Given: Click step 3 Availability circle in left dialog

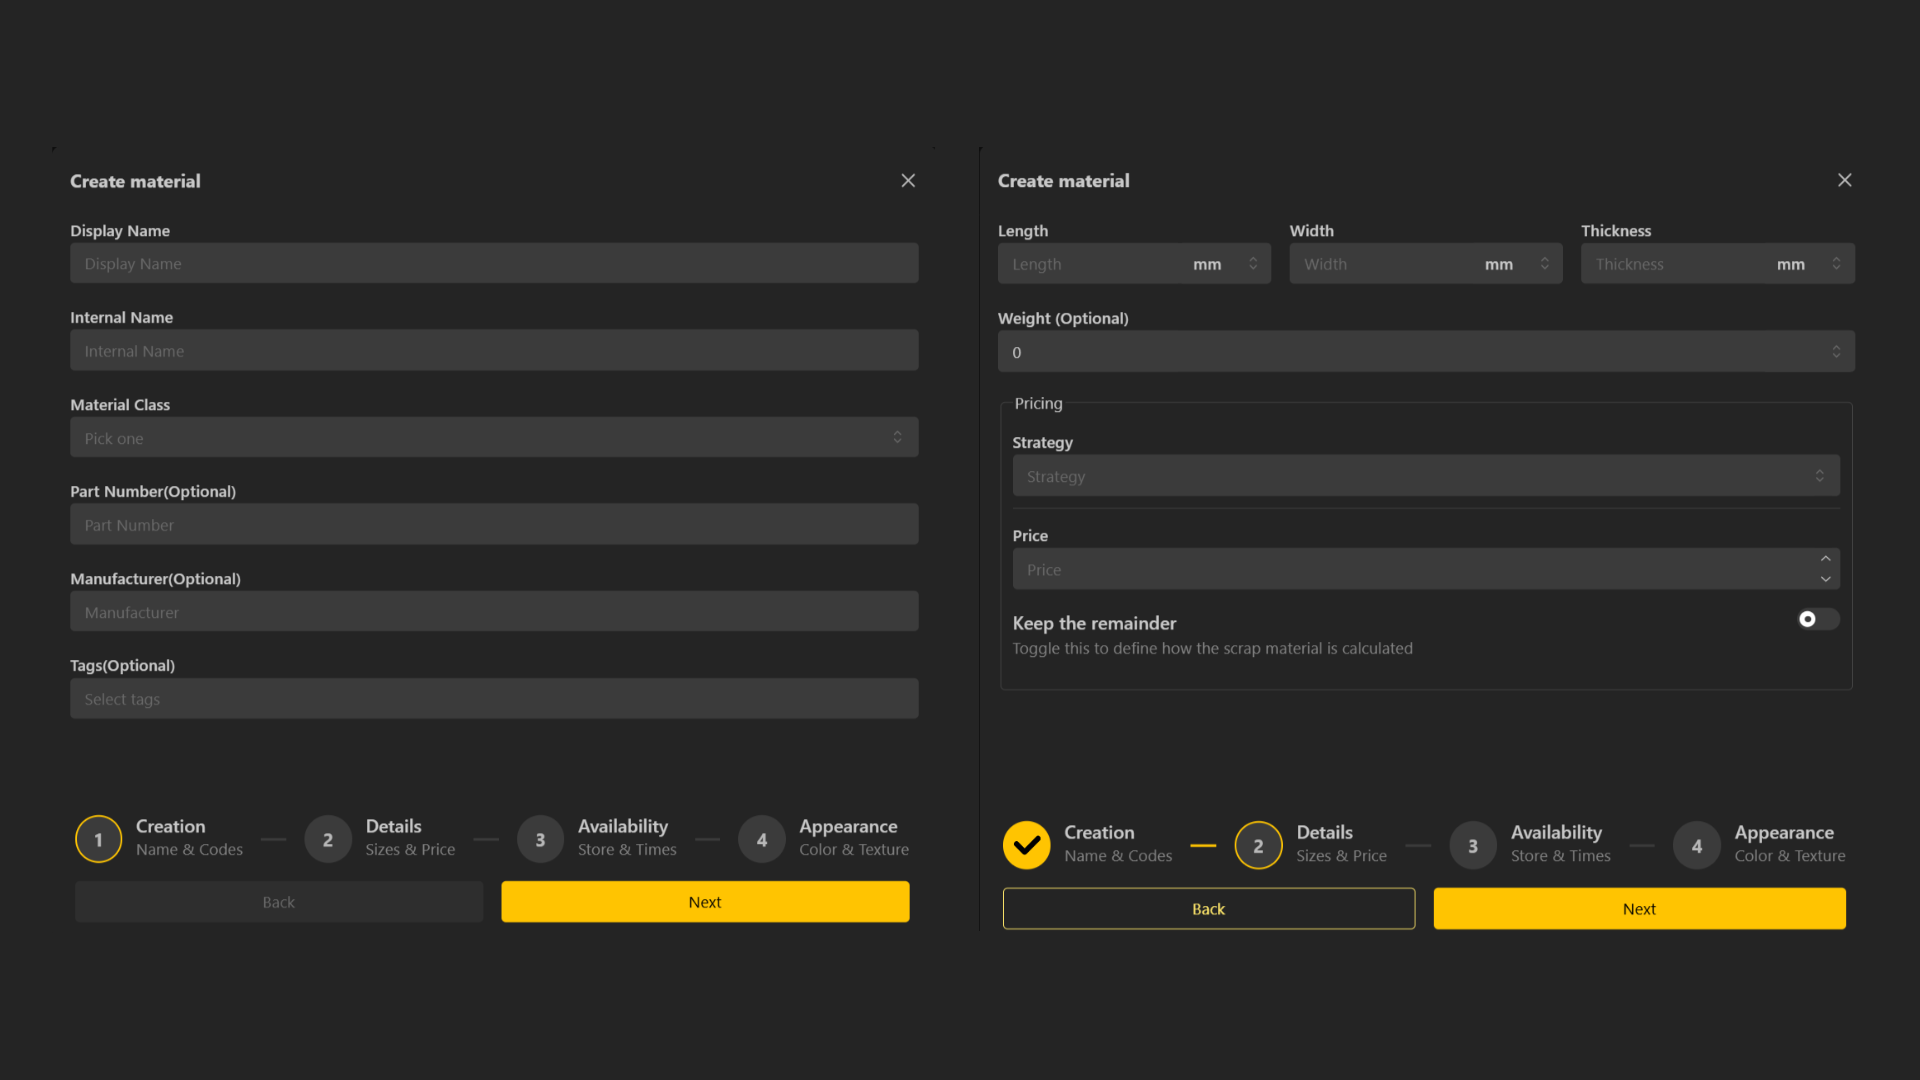Looking at the screenshot, I should tap(540, 839).
